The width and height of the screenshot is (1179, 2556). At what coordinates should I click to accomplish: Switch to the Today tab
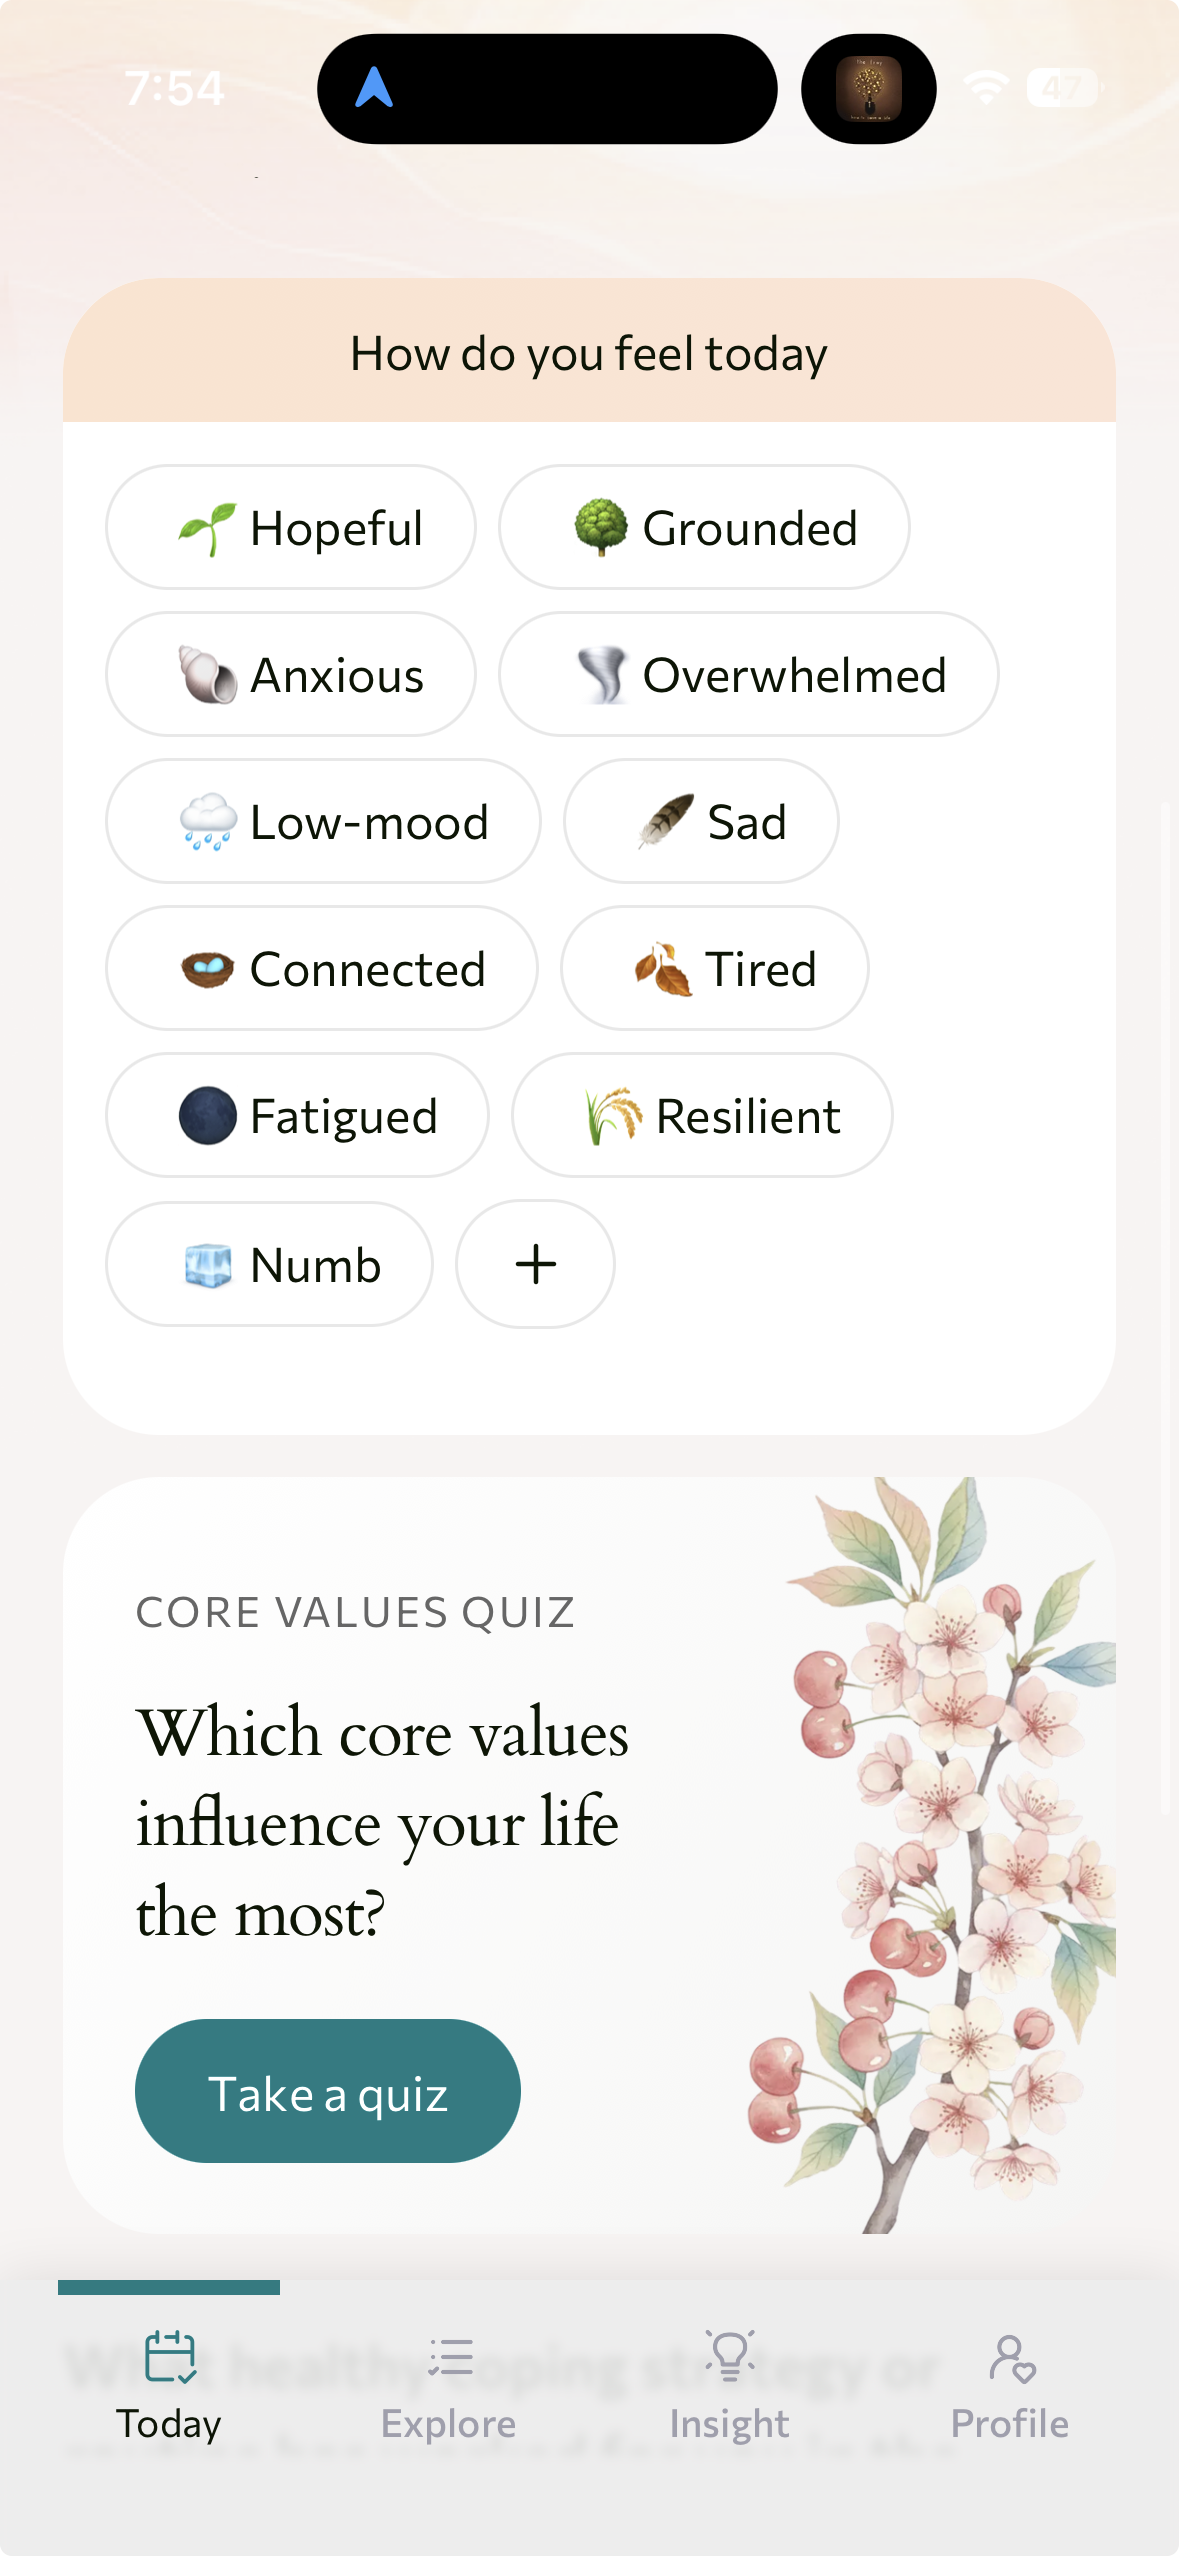(169, 2400)
